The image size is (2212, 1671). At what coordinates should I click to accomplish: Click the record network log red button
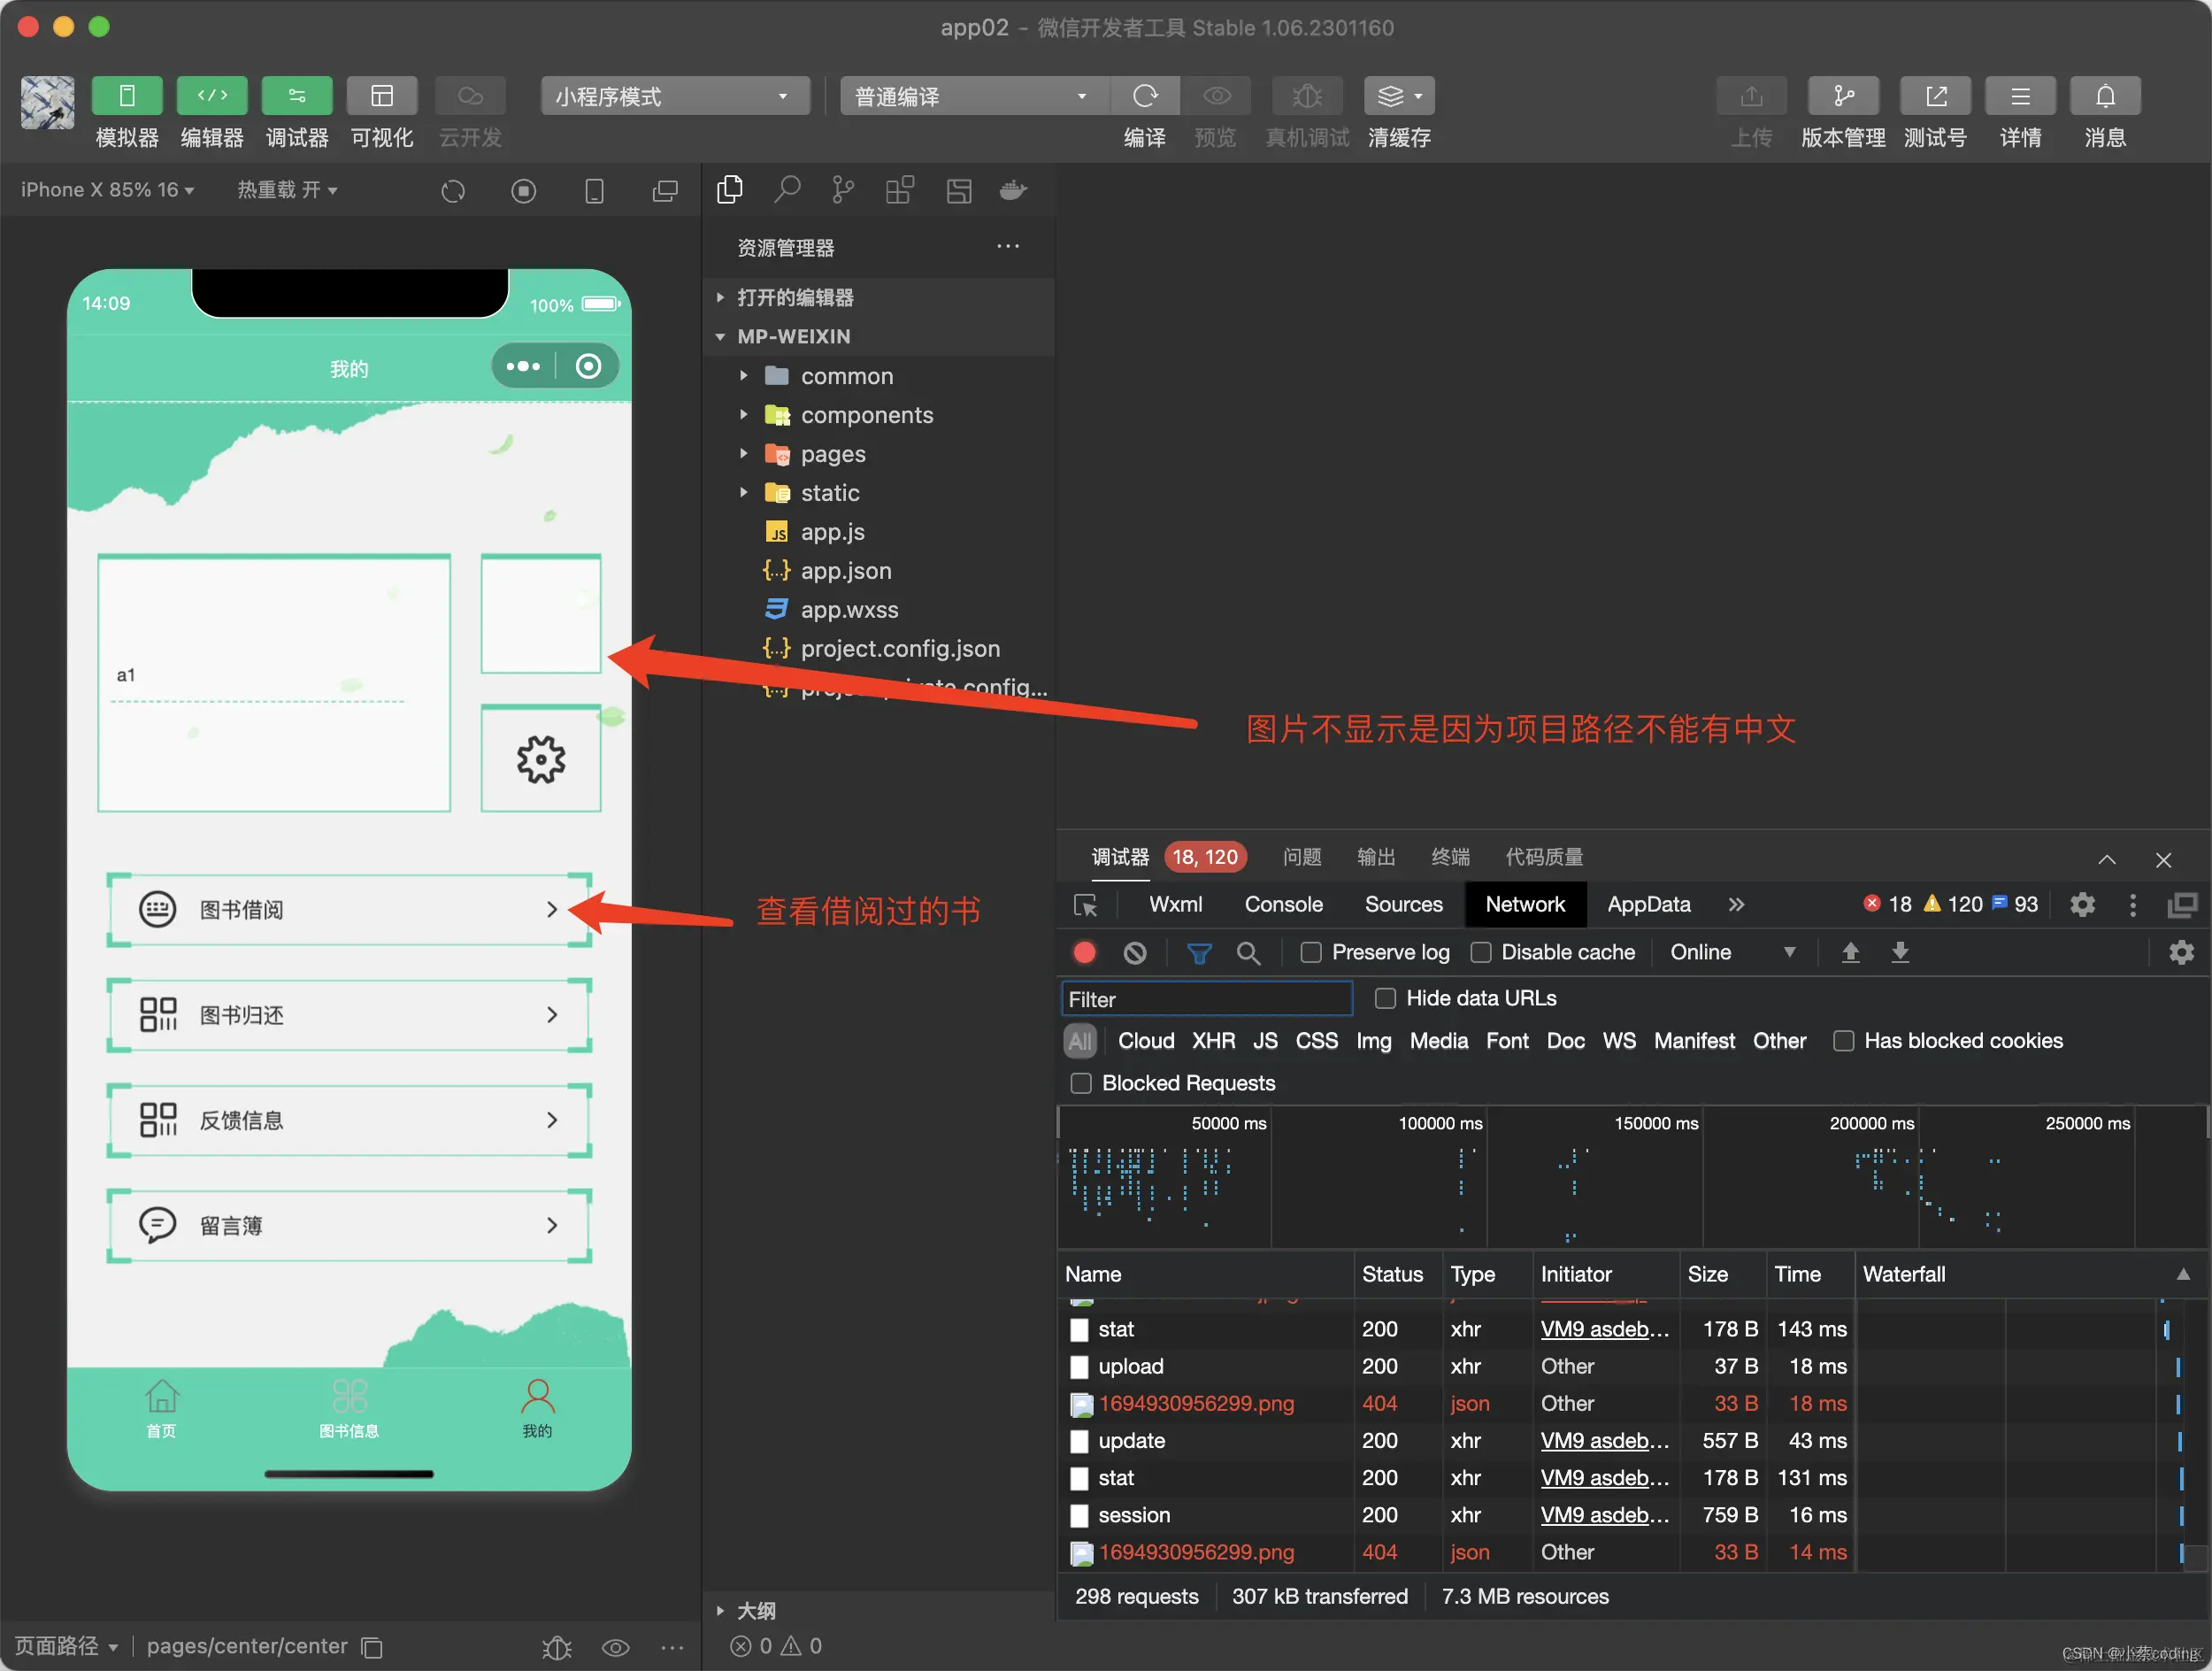(1084, 952)
